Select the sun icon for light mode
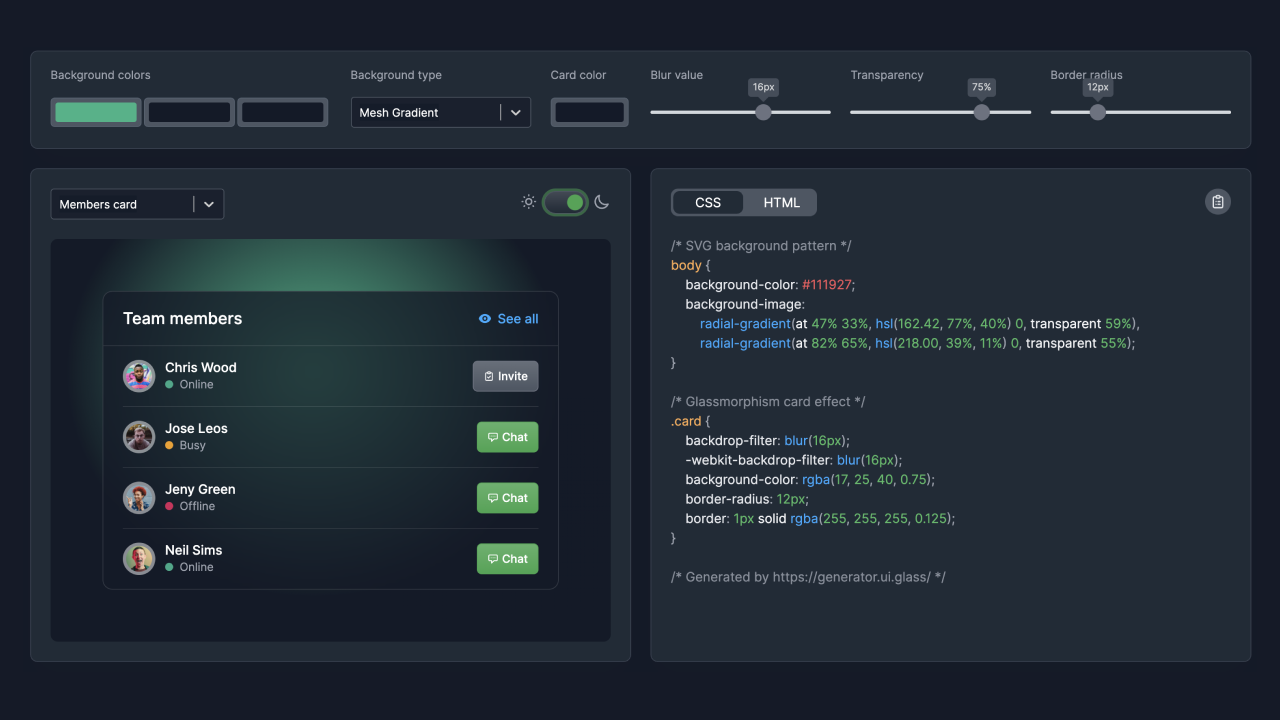This screenshot has width=1280, height=720. pyautogui.click(x=528, y=201)
